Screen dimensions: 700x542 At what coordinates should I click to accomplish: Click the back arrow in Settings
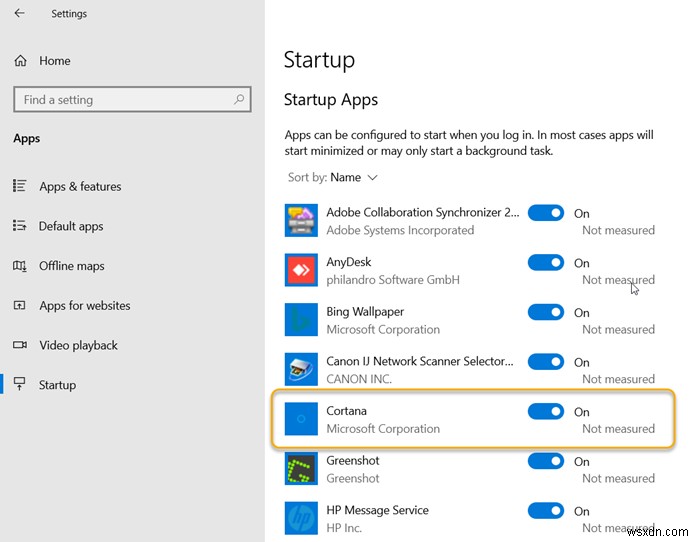pyautogui.click(x=20, y=14)
